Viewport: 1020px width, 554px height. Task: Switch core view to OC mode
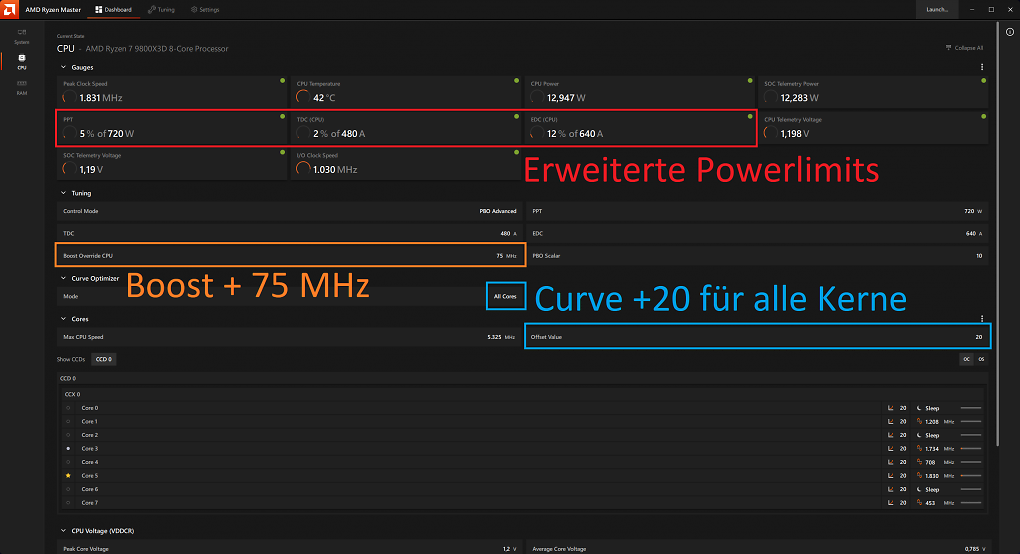point(967,359)
